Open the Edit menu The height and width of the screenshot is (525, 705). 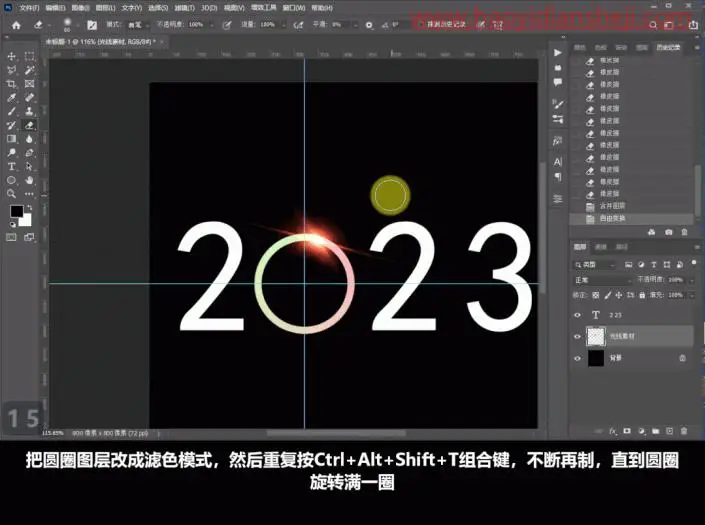click(55, 8)
